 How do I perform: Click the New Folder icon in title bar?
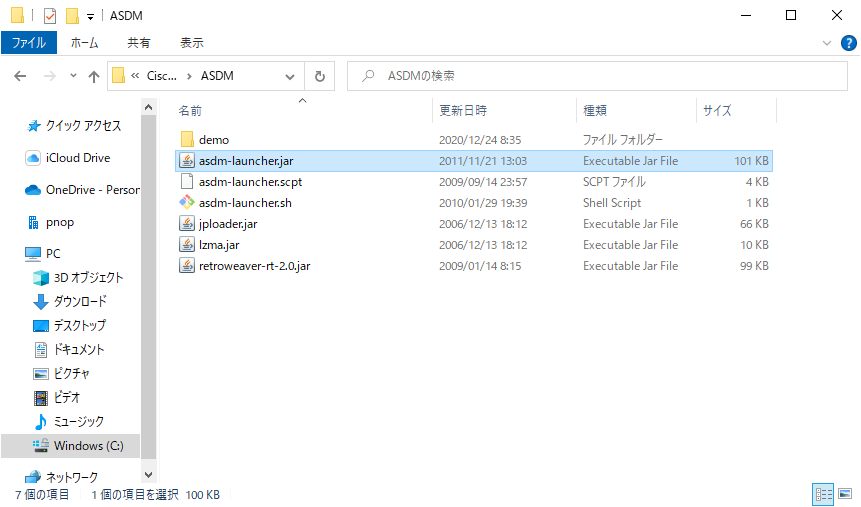point(72,16)
